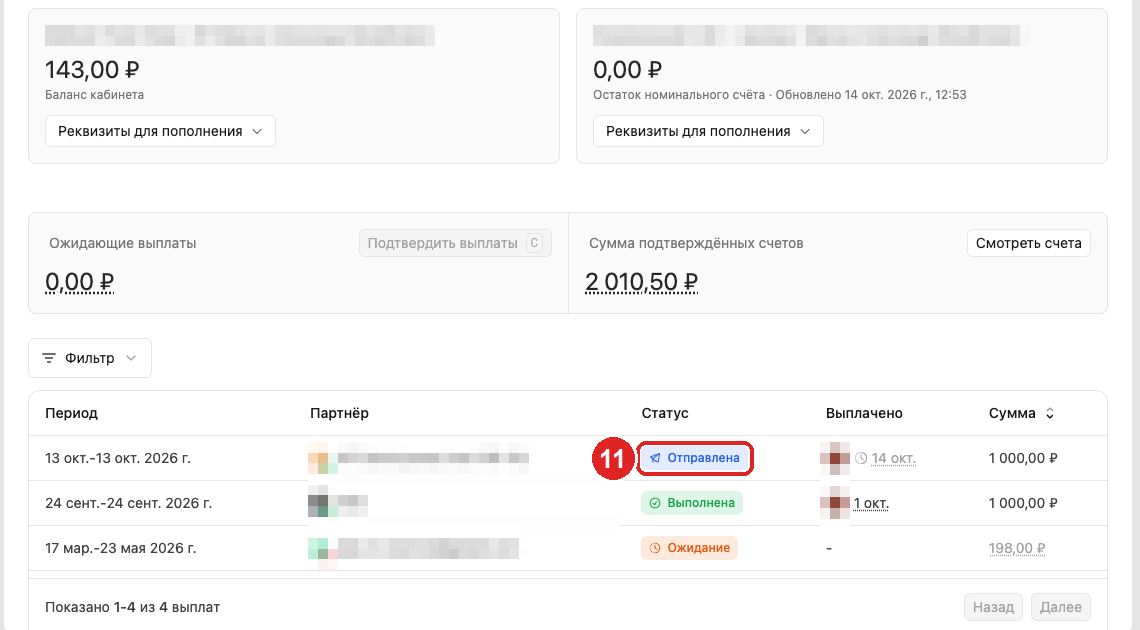Click the 14 окт. paid date
This screenshot has height=630, width=1140.
(x=894, y=459)
